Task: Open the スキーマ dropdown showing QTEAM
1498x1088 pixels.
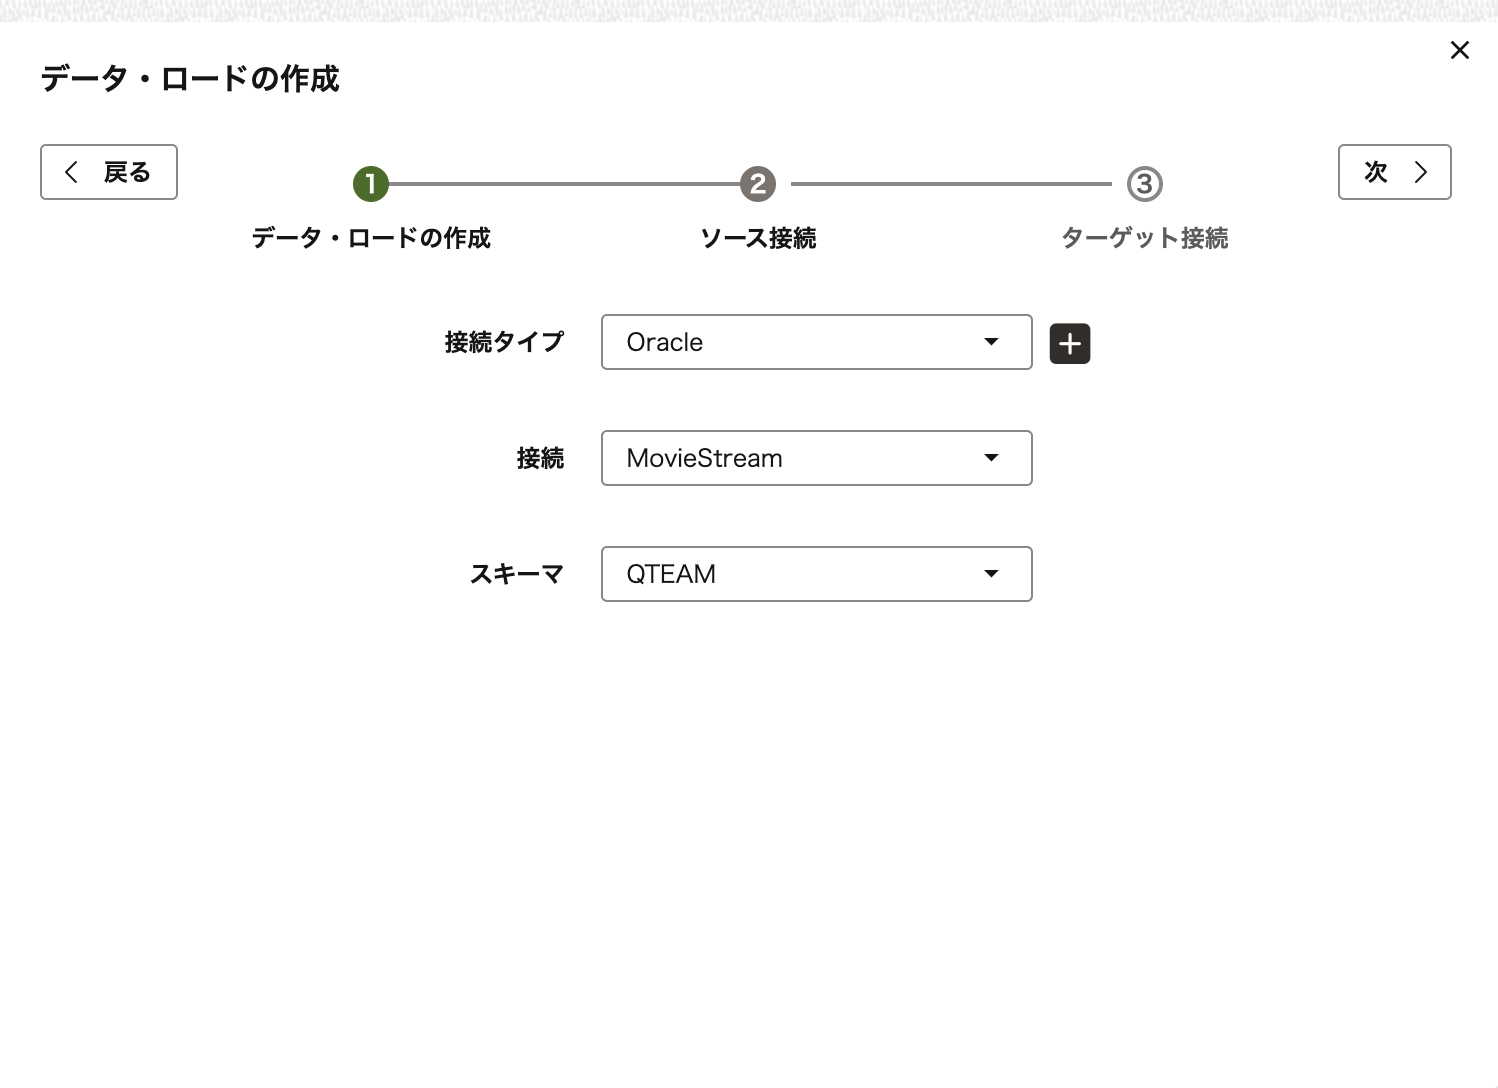Action: point(817,574)
